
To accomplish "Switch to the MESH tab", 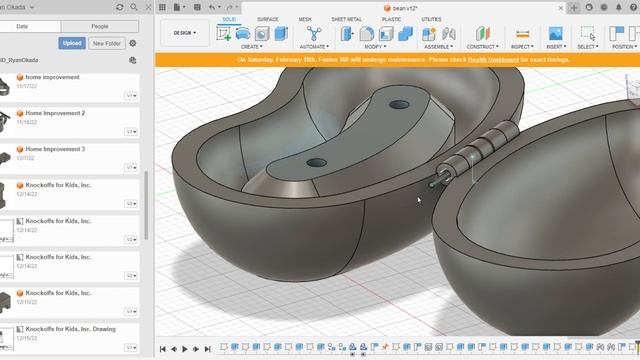I will coord(305,20).
